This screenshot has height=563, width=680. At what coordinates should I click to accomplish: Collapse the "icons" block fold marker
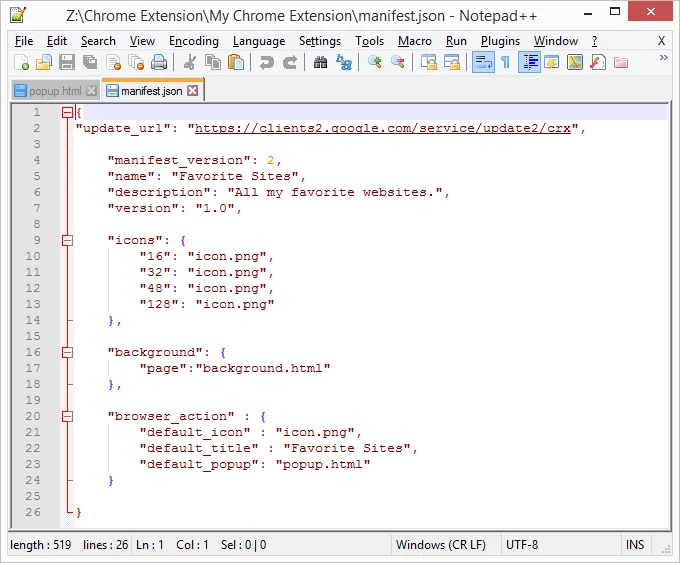67,240
